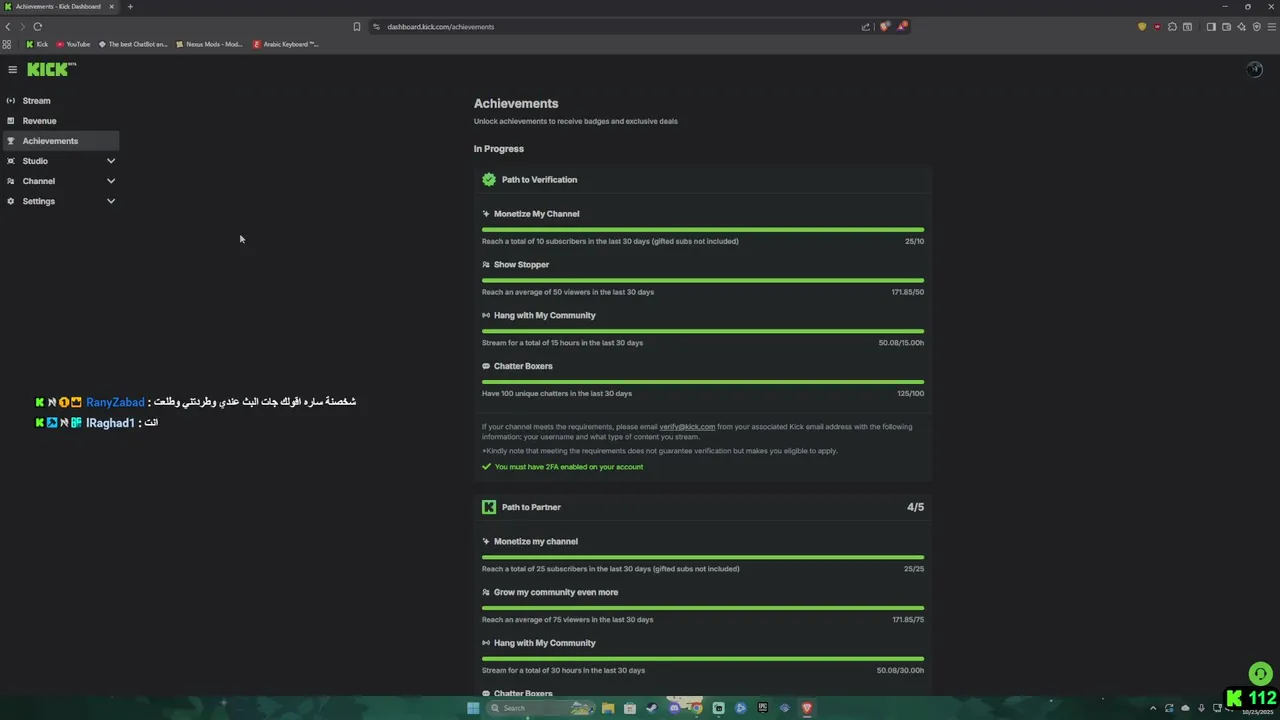
Task: Toggle the browser sidebar panel icon
Action: click(x=1211, y=27)
